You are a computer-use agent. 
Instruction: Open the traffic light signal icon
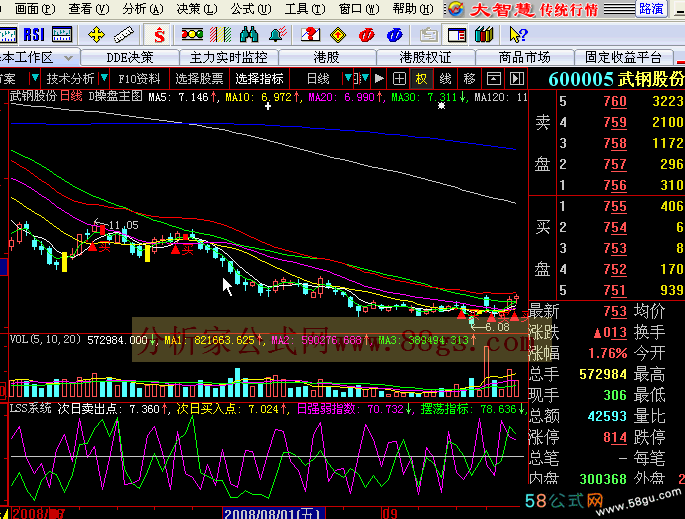click(x=192, y=34)
